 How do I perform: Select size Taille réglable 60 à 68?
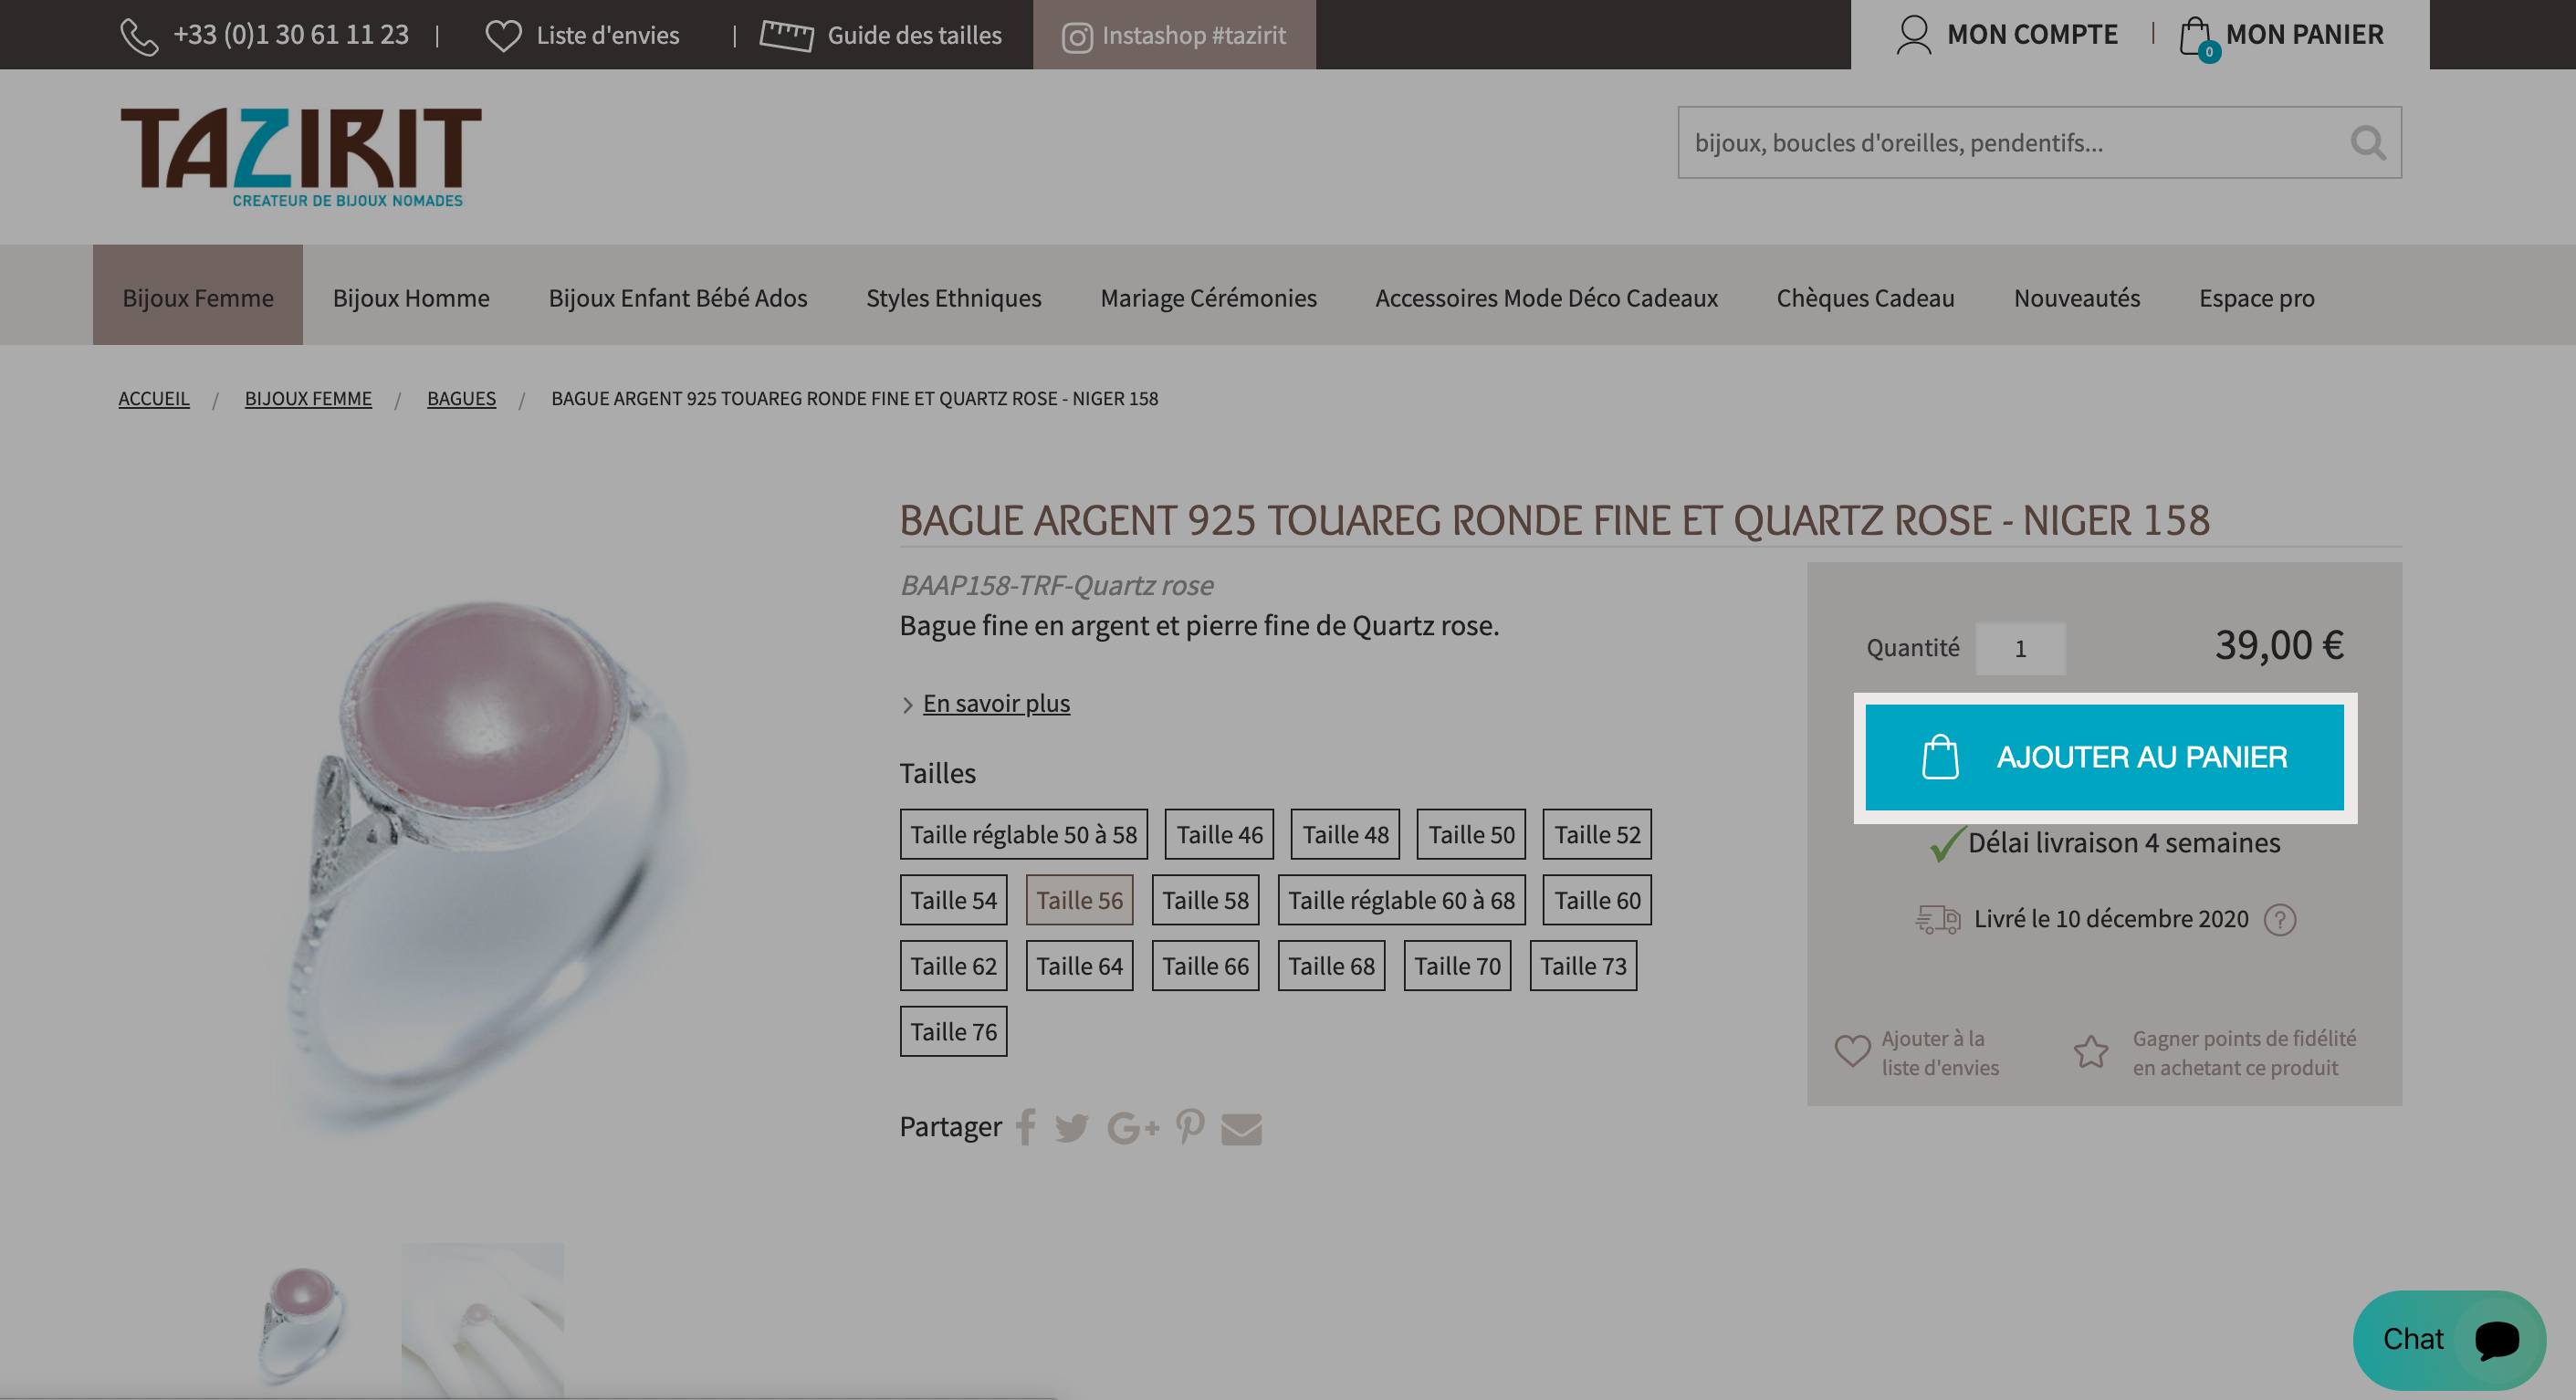[1401, 900]
